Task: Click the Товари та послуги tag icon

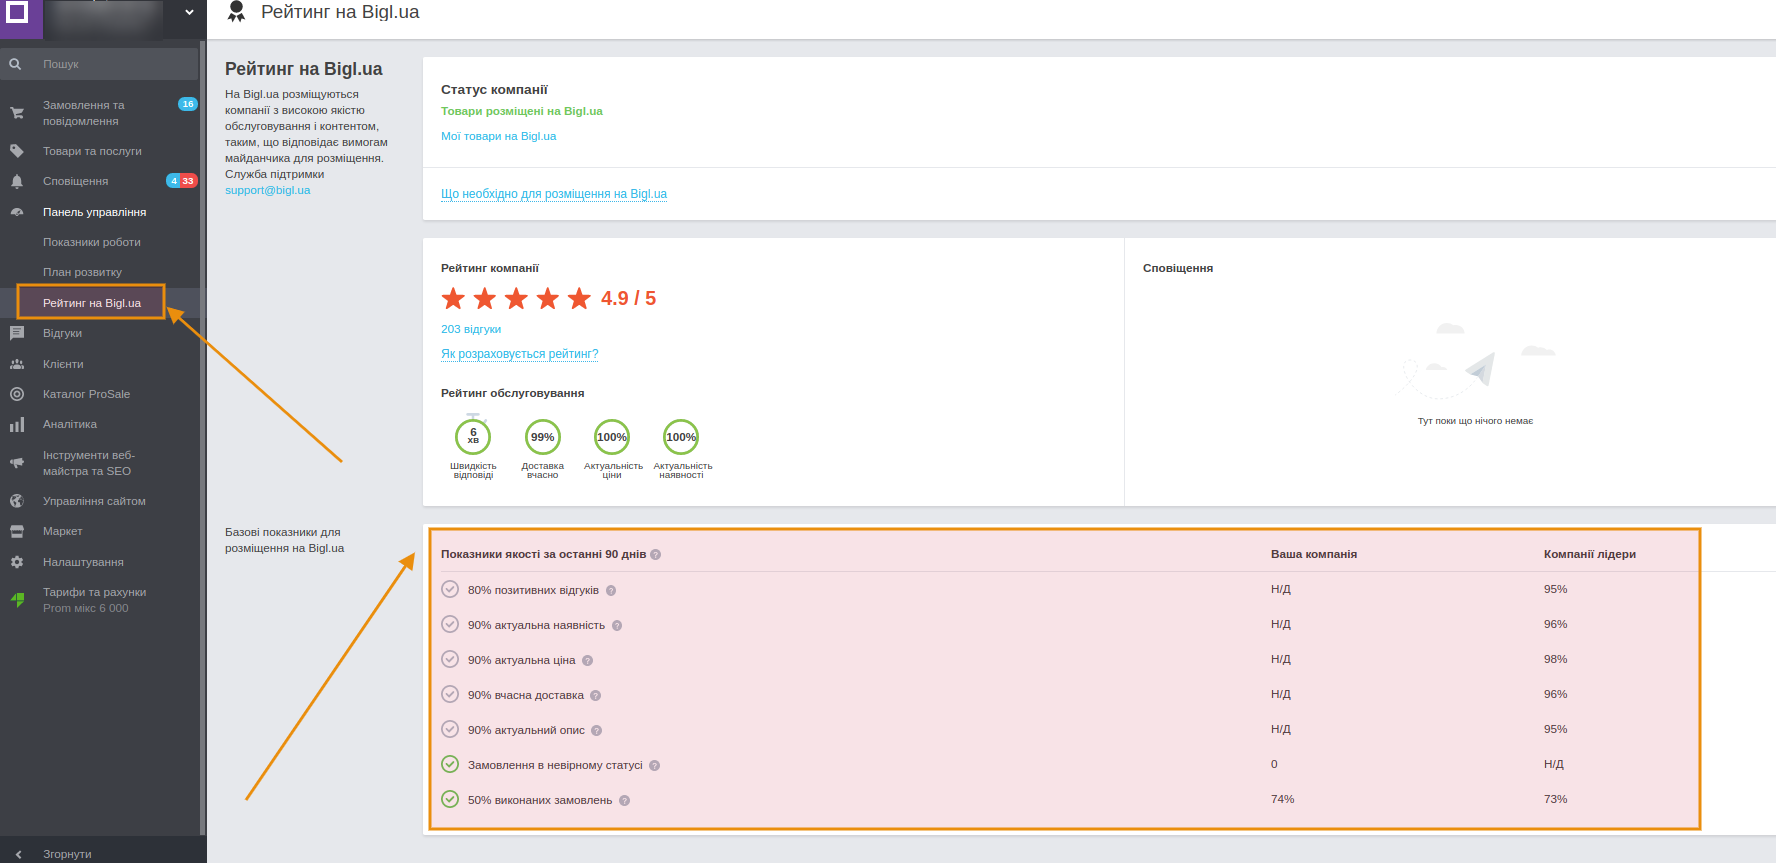Action: (17, 151)
